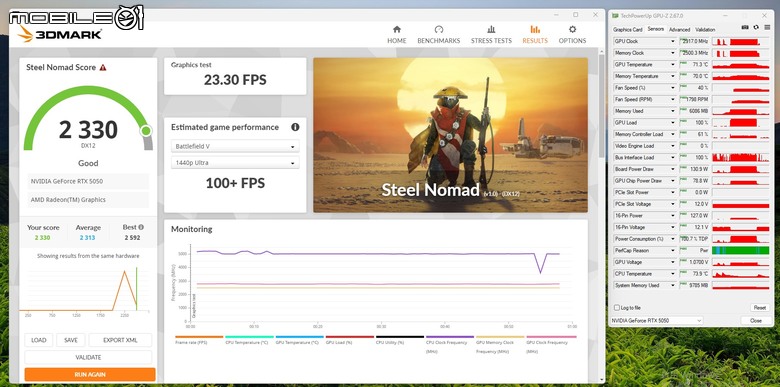Click the AMD Radeon(TM) Graphics entry
This screenshot has width=780, height=387.
(x=88, y=199)
